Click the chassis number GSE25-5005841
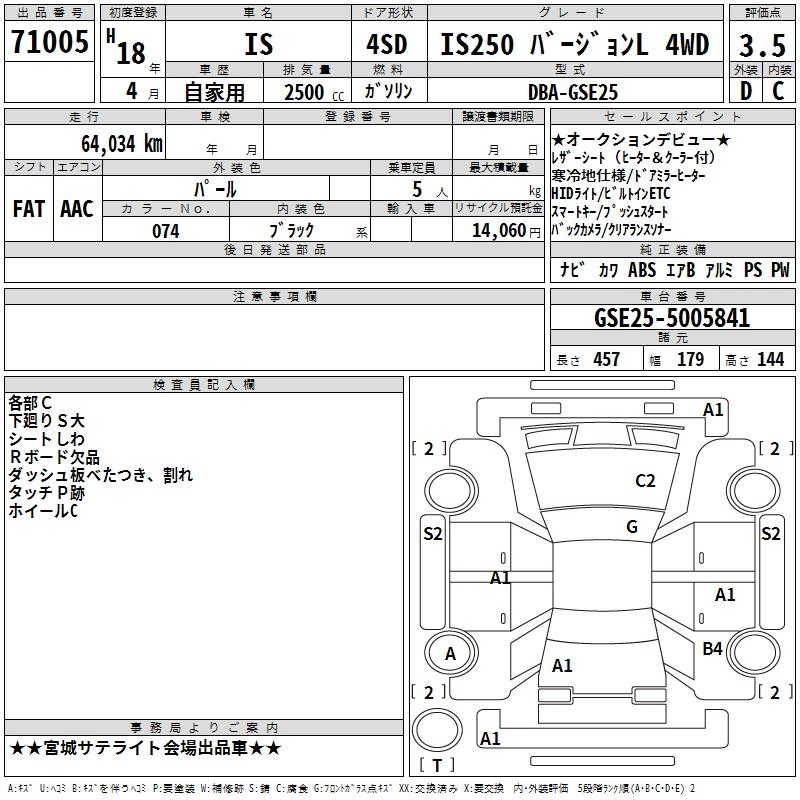This screenshot has height=800, width=800. (x=672, y=318)
